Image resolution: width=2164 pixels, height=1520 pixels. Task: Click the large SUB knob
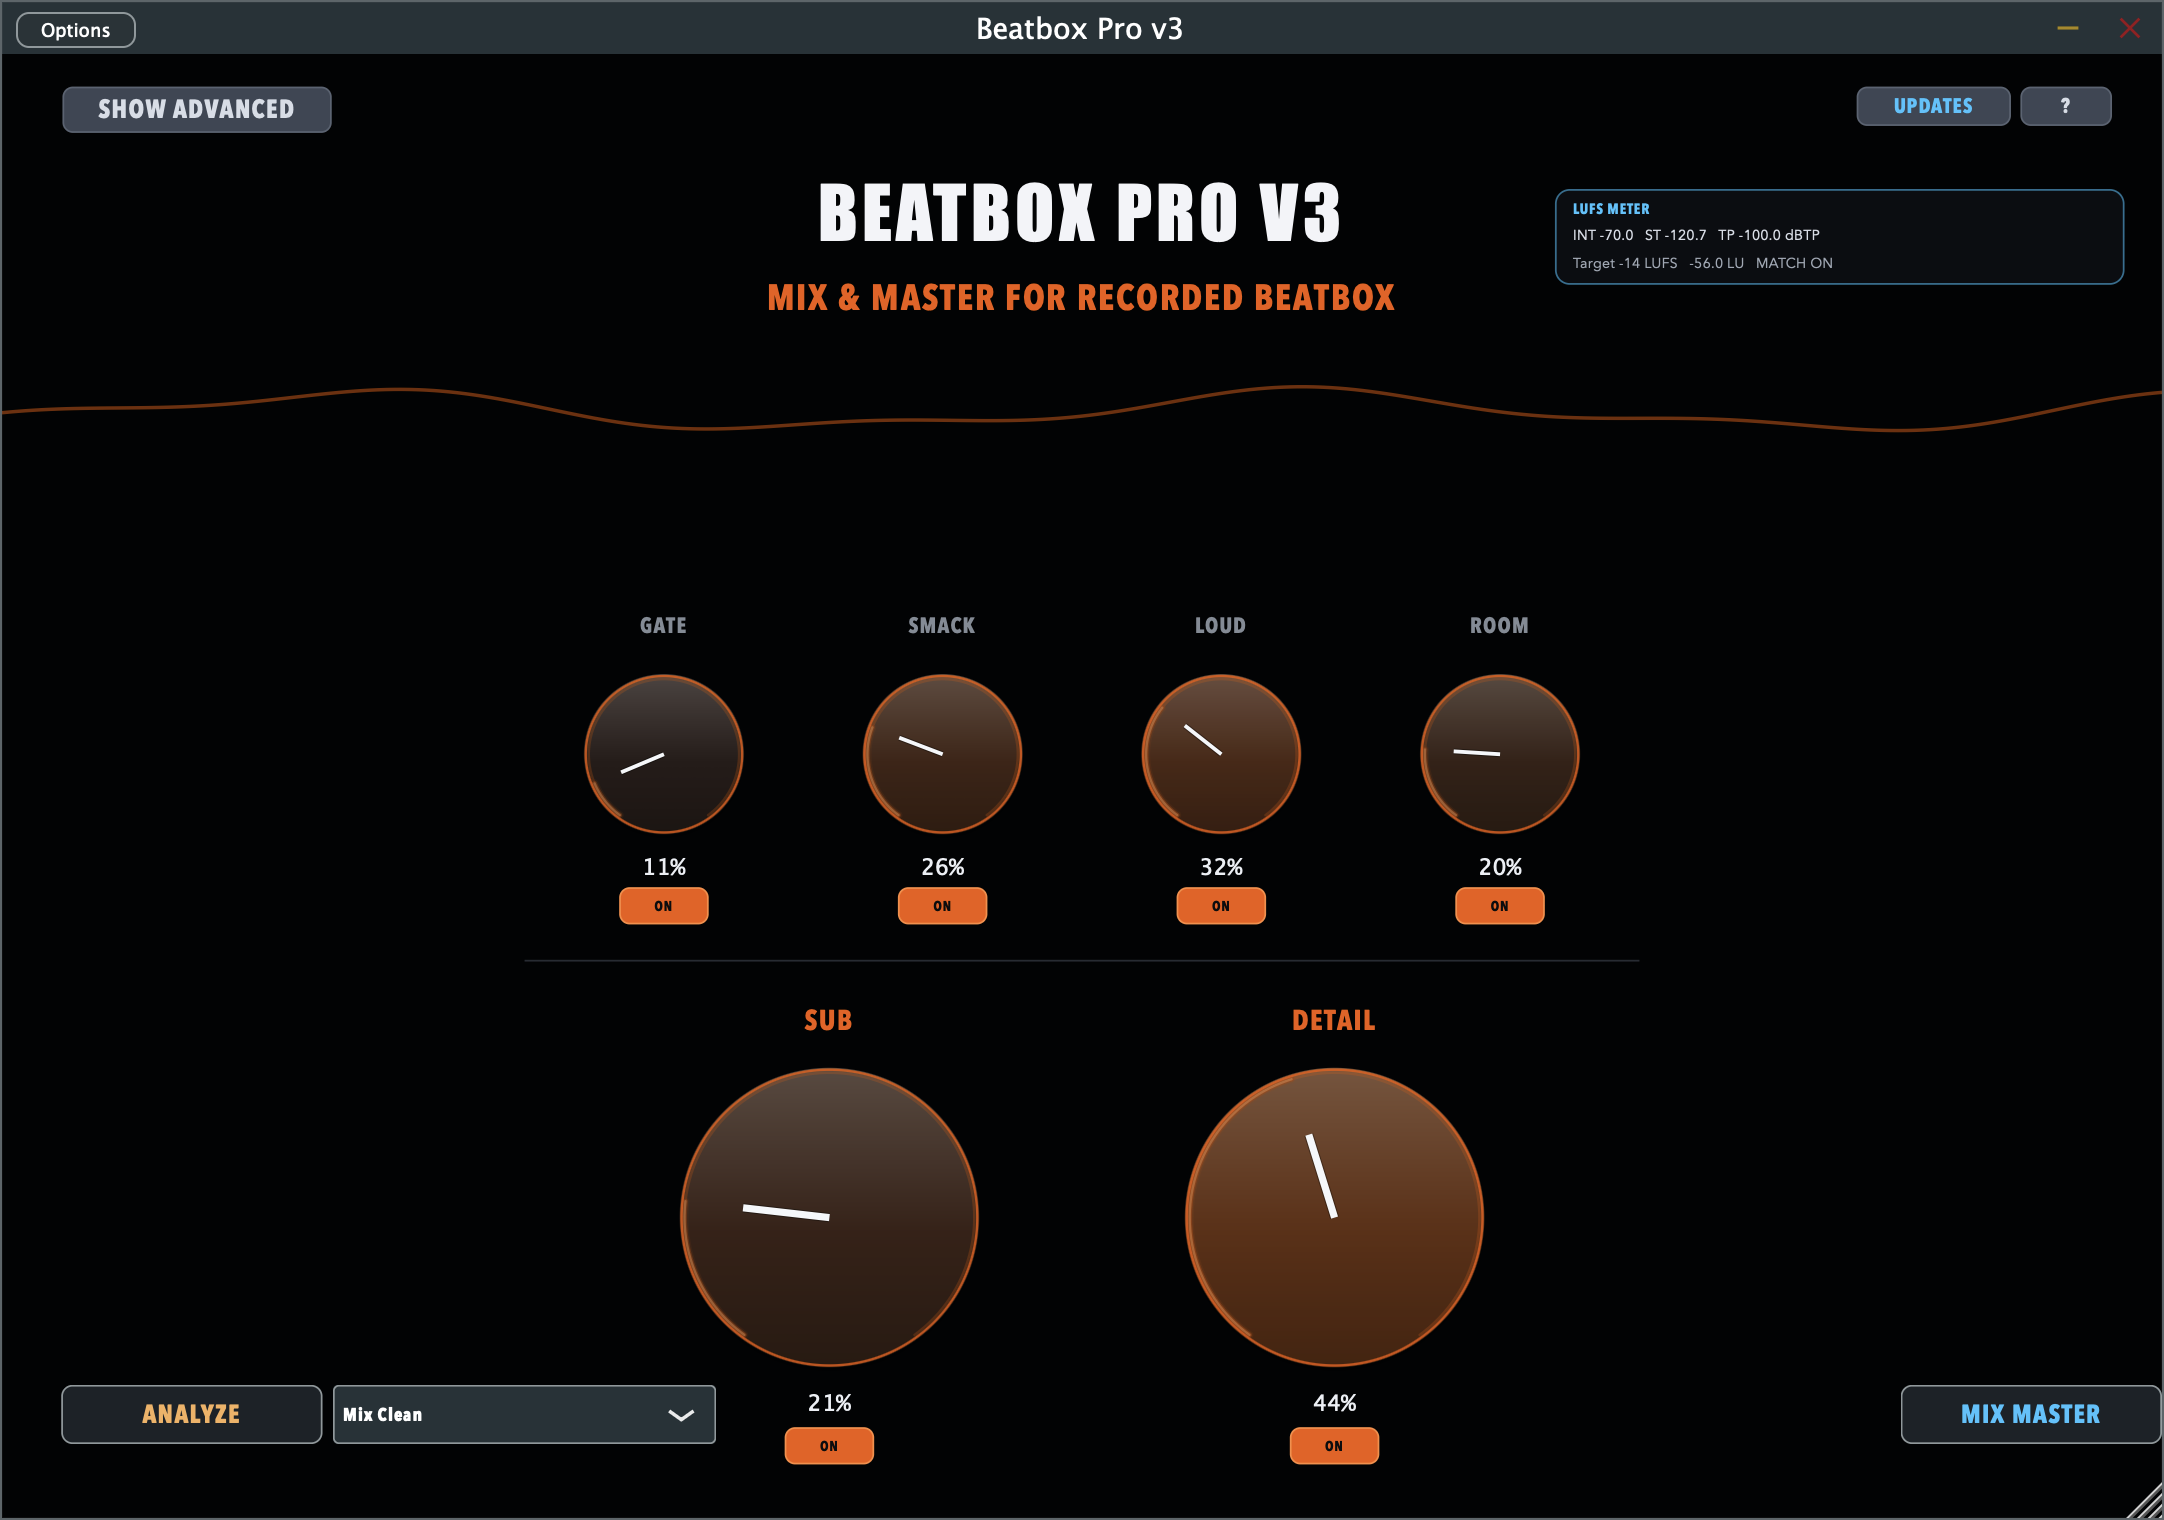pyautogui.click(x=829, y=1217)
